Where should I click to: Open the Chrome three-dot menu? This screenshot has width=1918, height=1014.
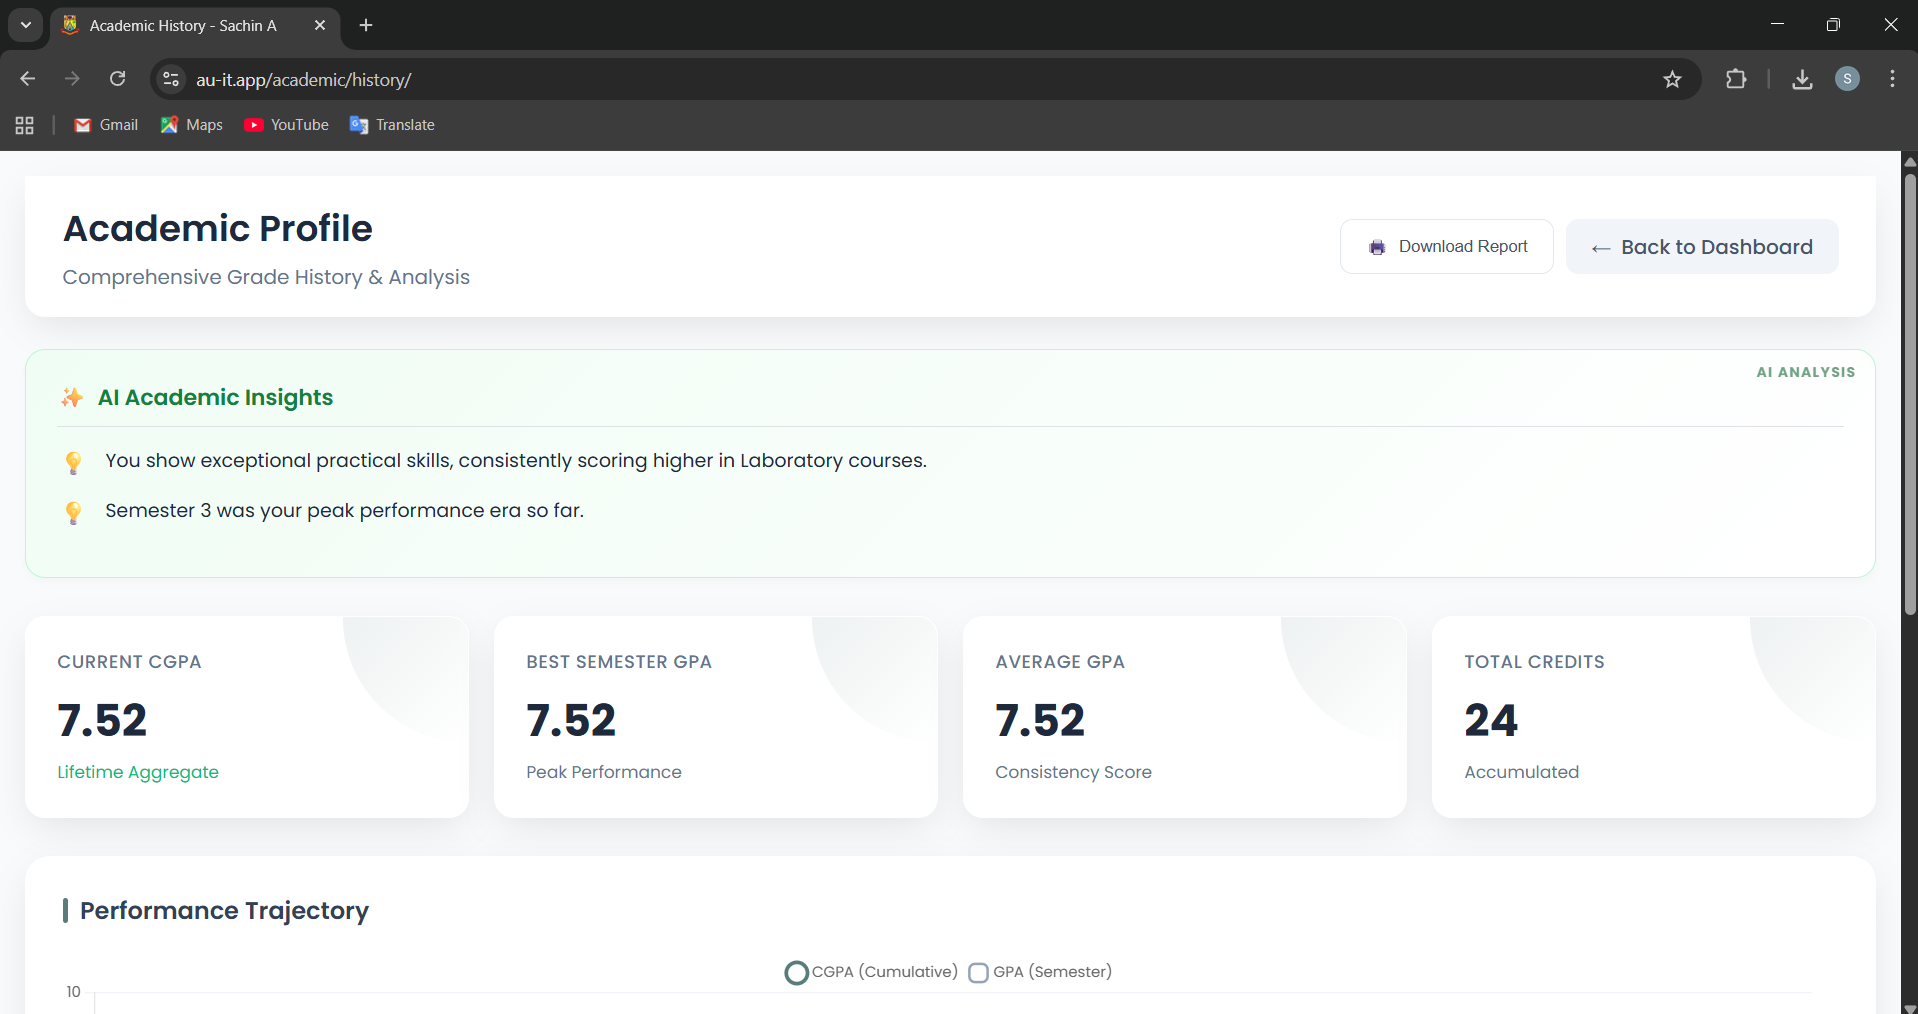coord(1892,79)
